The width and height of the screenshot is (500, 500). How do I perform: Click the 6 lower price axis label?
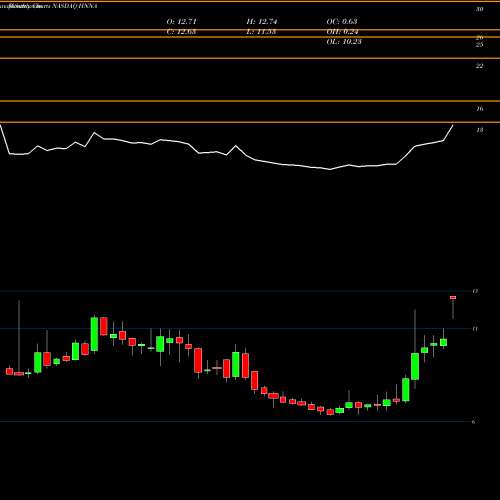[473, 422]
